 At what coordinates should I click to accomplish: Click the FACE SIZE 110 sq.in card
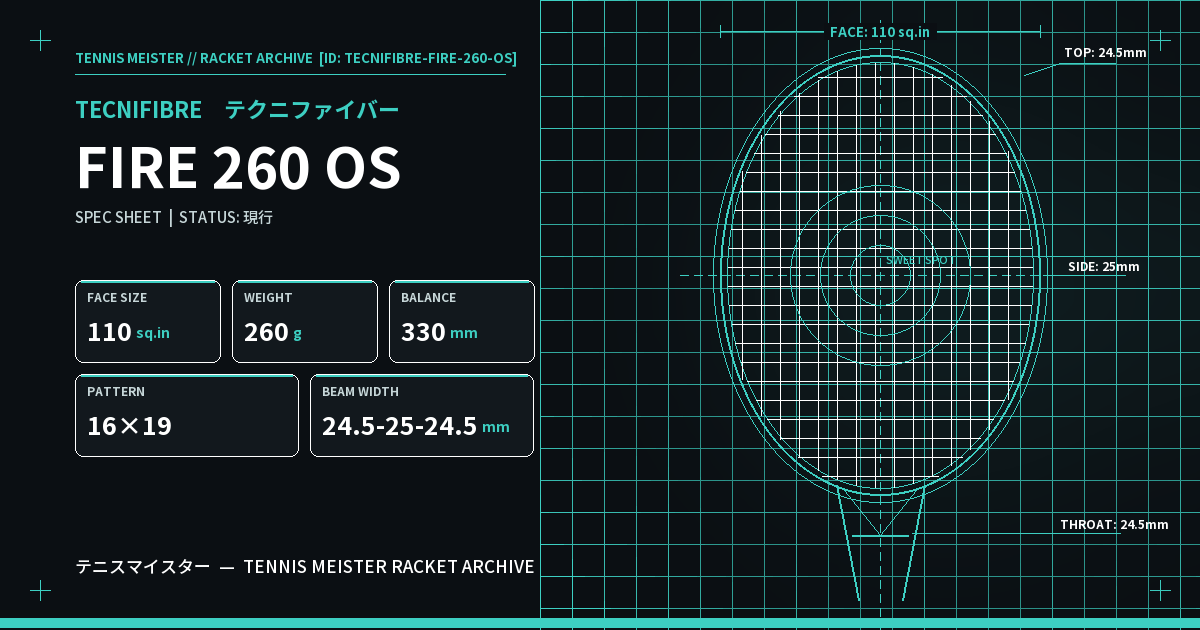[x=148, y=322]
